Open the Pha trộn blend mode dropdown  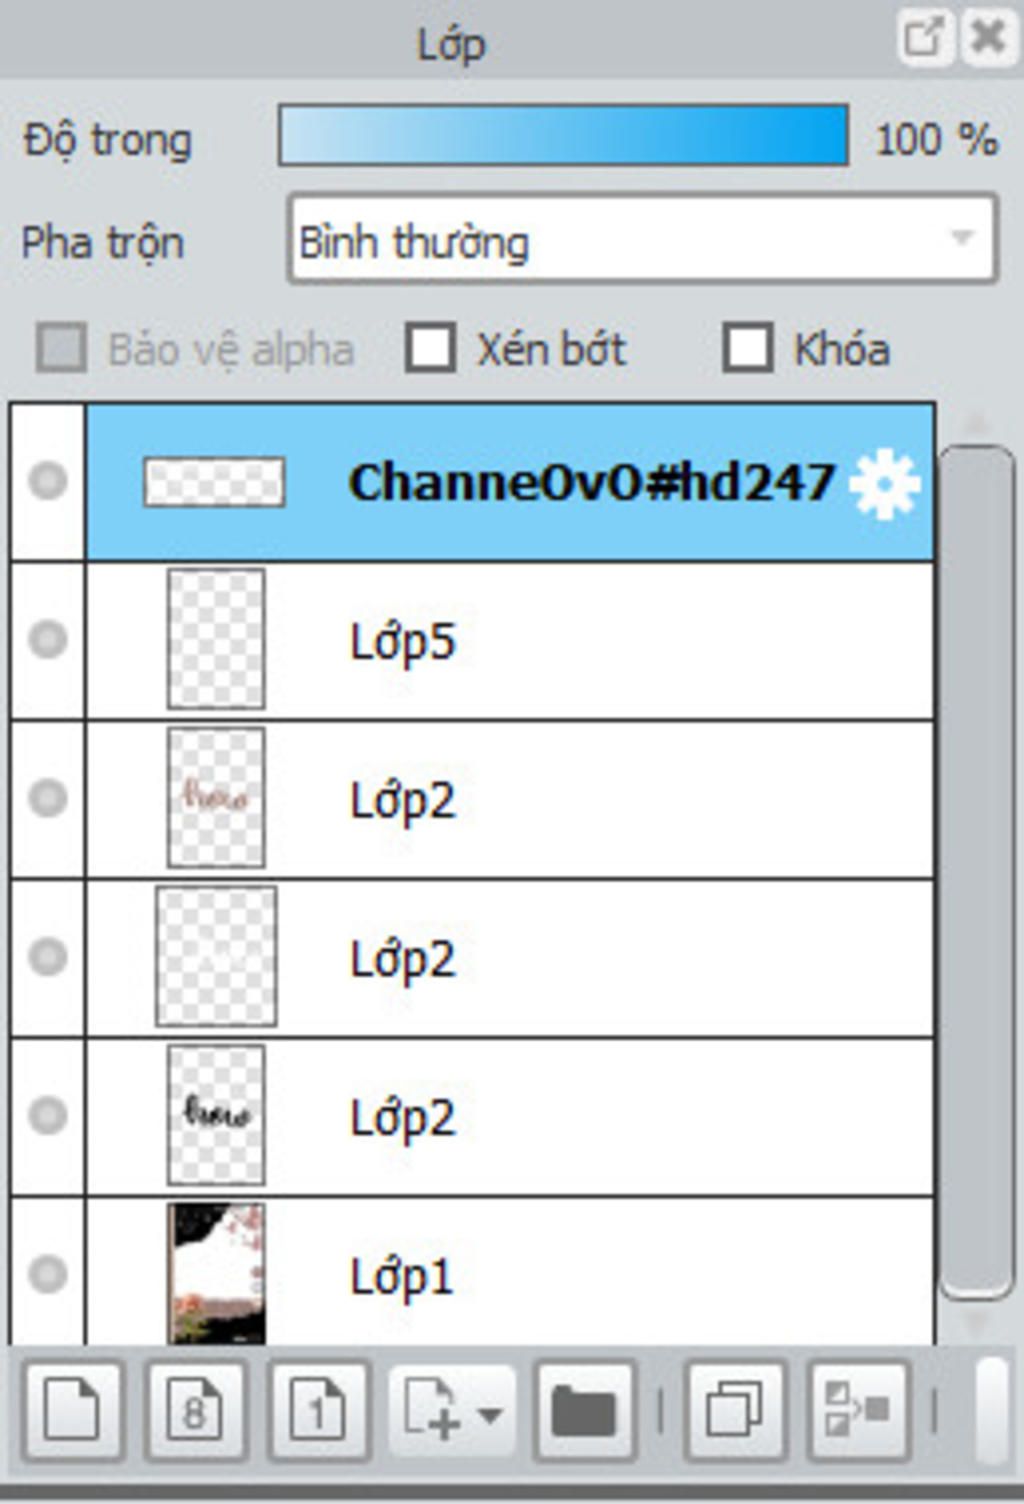pyautogui.click(x=643, y=240)
